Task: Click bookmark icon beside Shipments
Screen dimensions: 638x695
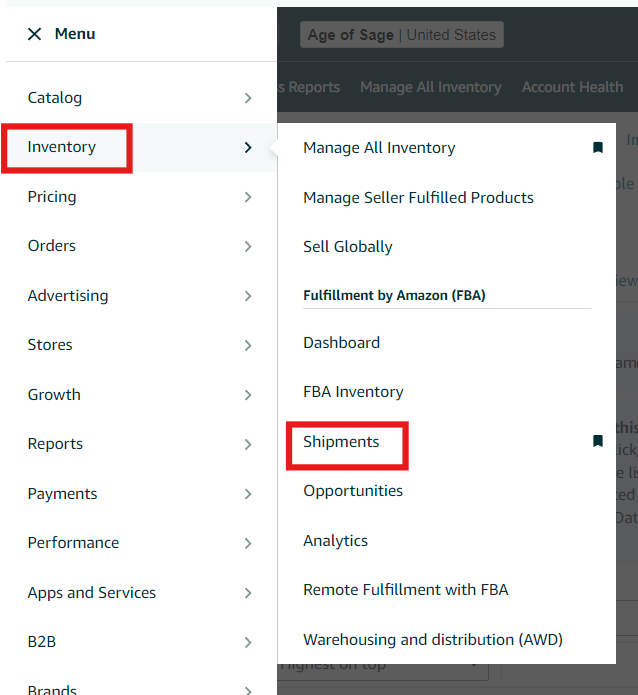Action: (598, 441)
